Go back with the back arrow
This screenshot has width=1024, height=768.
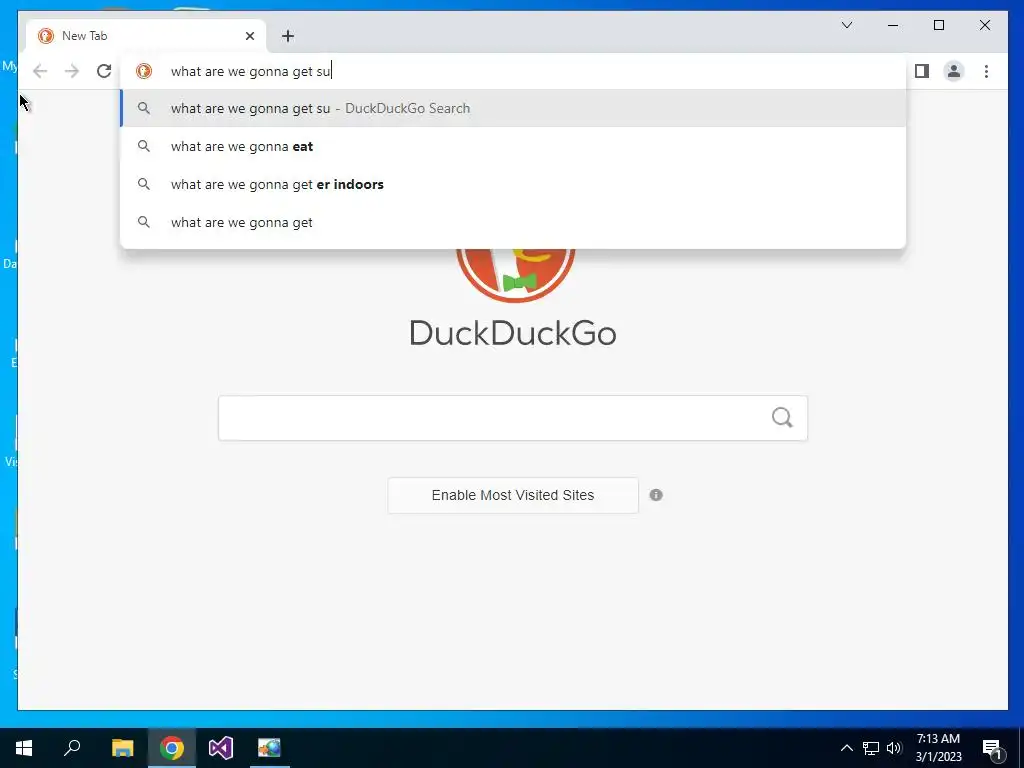[40, 71]
